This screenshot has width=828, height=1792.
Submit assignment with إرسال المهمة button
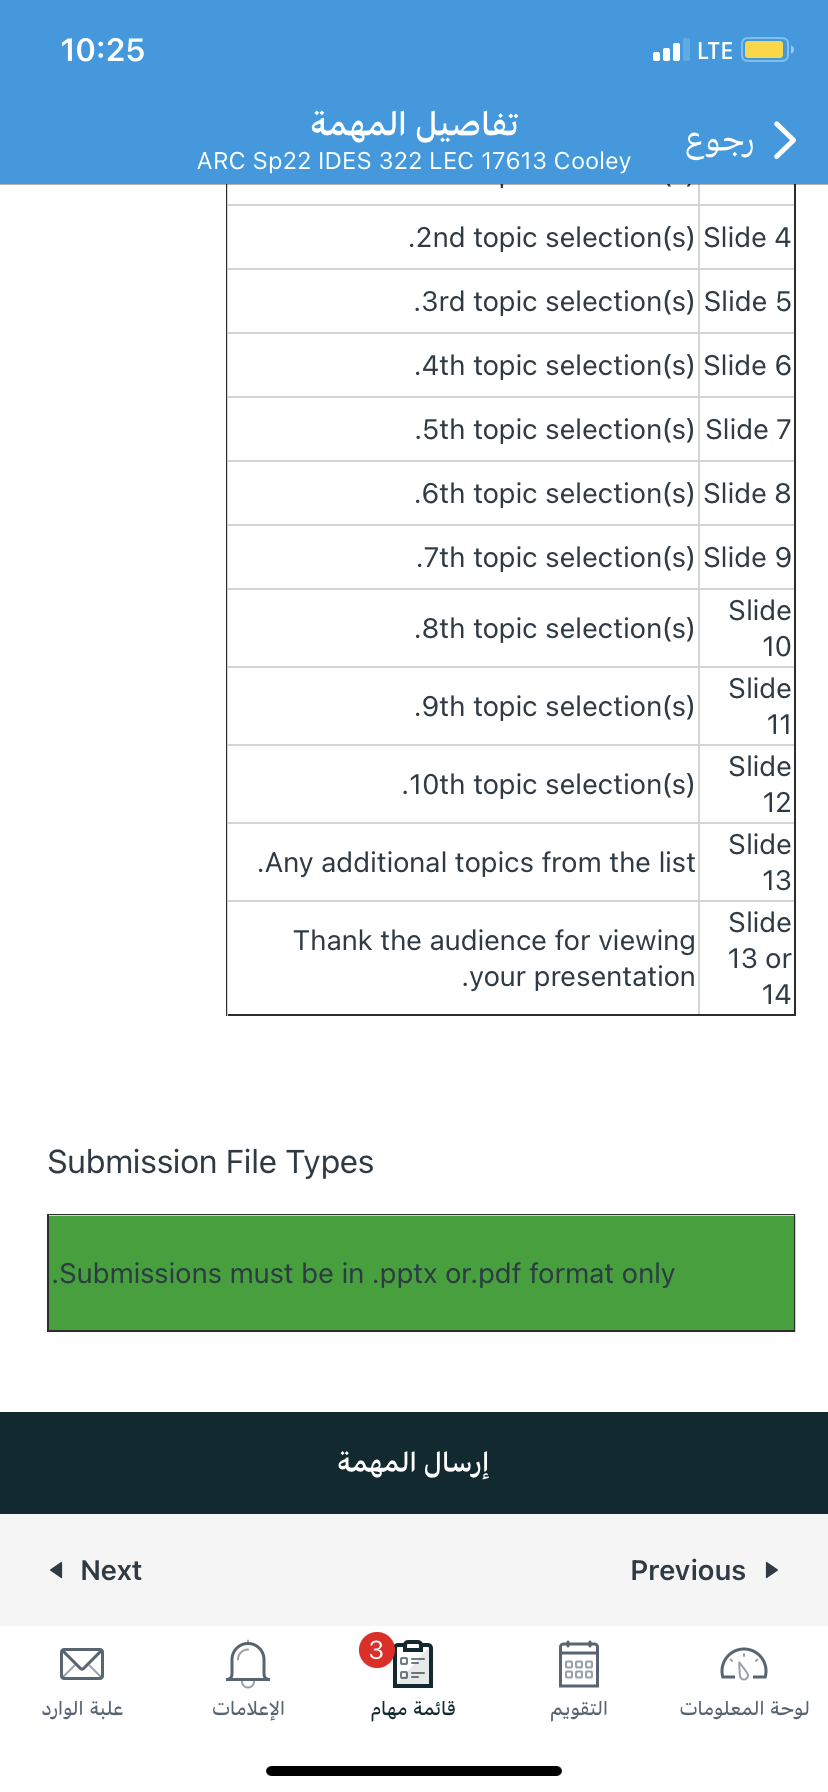pos(414,1463)
